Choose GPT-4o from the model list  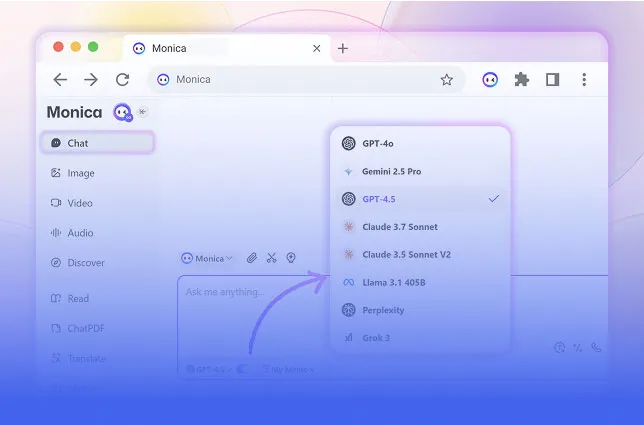(x=420, y=143)
